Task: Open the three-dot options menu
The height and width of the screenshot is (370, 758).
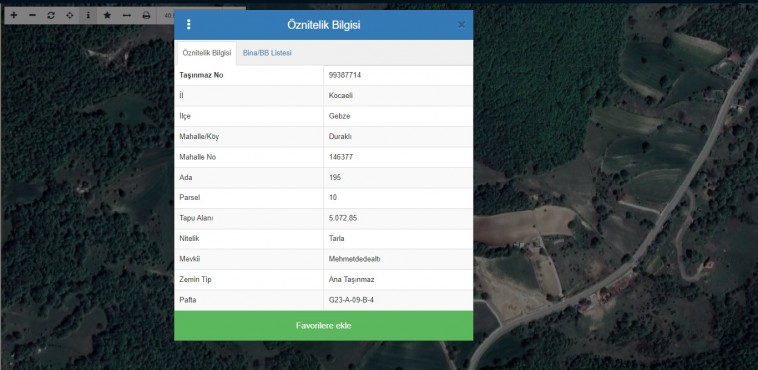Action: [x=189, y=25]
